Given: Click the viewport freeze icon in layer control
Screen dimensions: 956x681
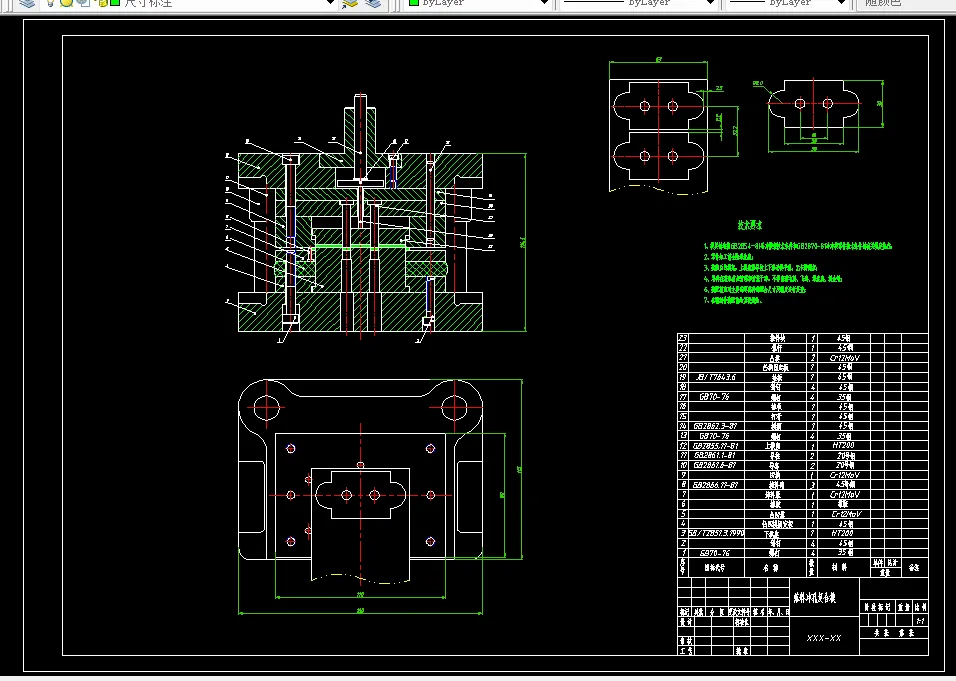Looking at the screenshot, I should (x=84, y=3).
